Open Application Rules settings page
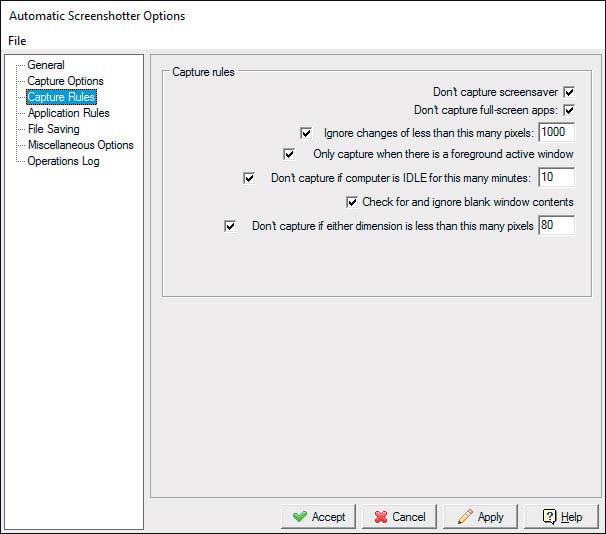The image size is (606, 534). point(68,113)
